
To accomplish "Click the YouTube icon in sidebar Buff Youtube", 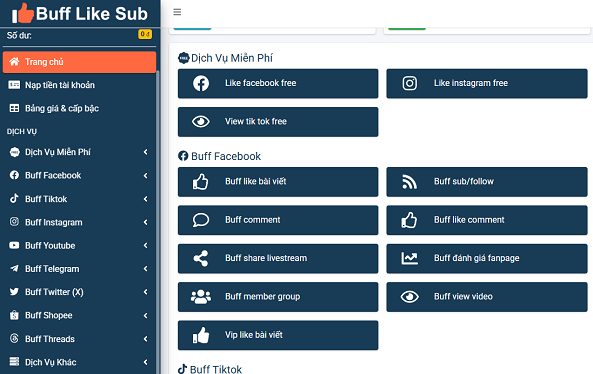I will [14, 245].
